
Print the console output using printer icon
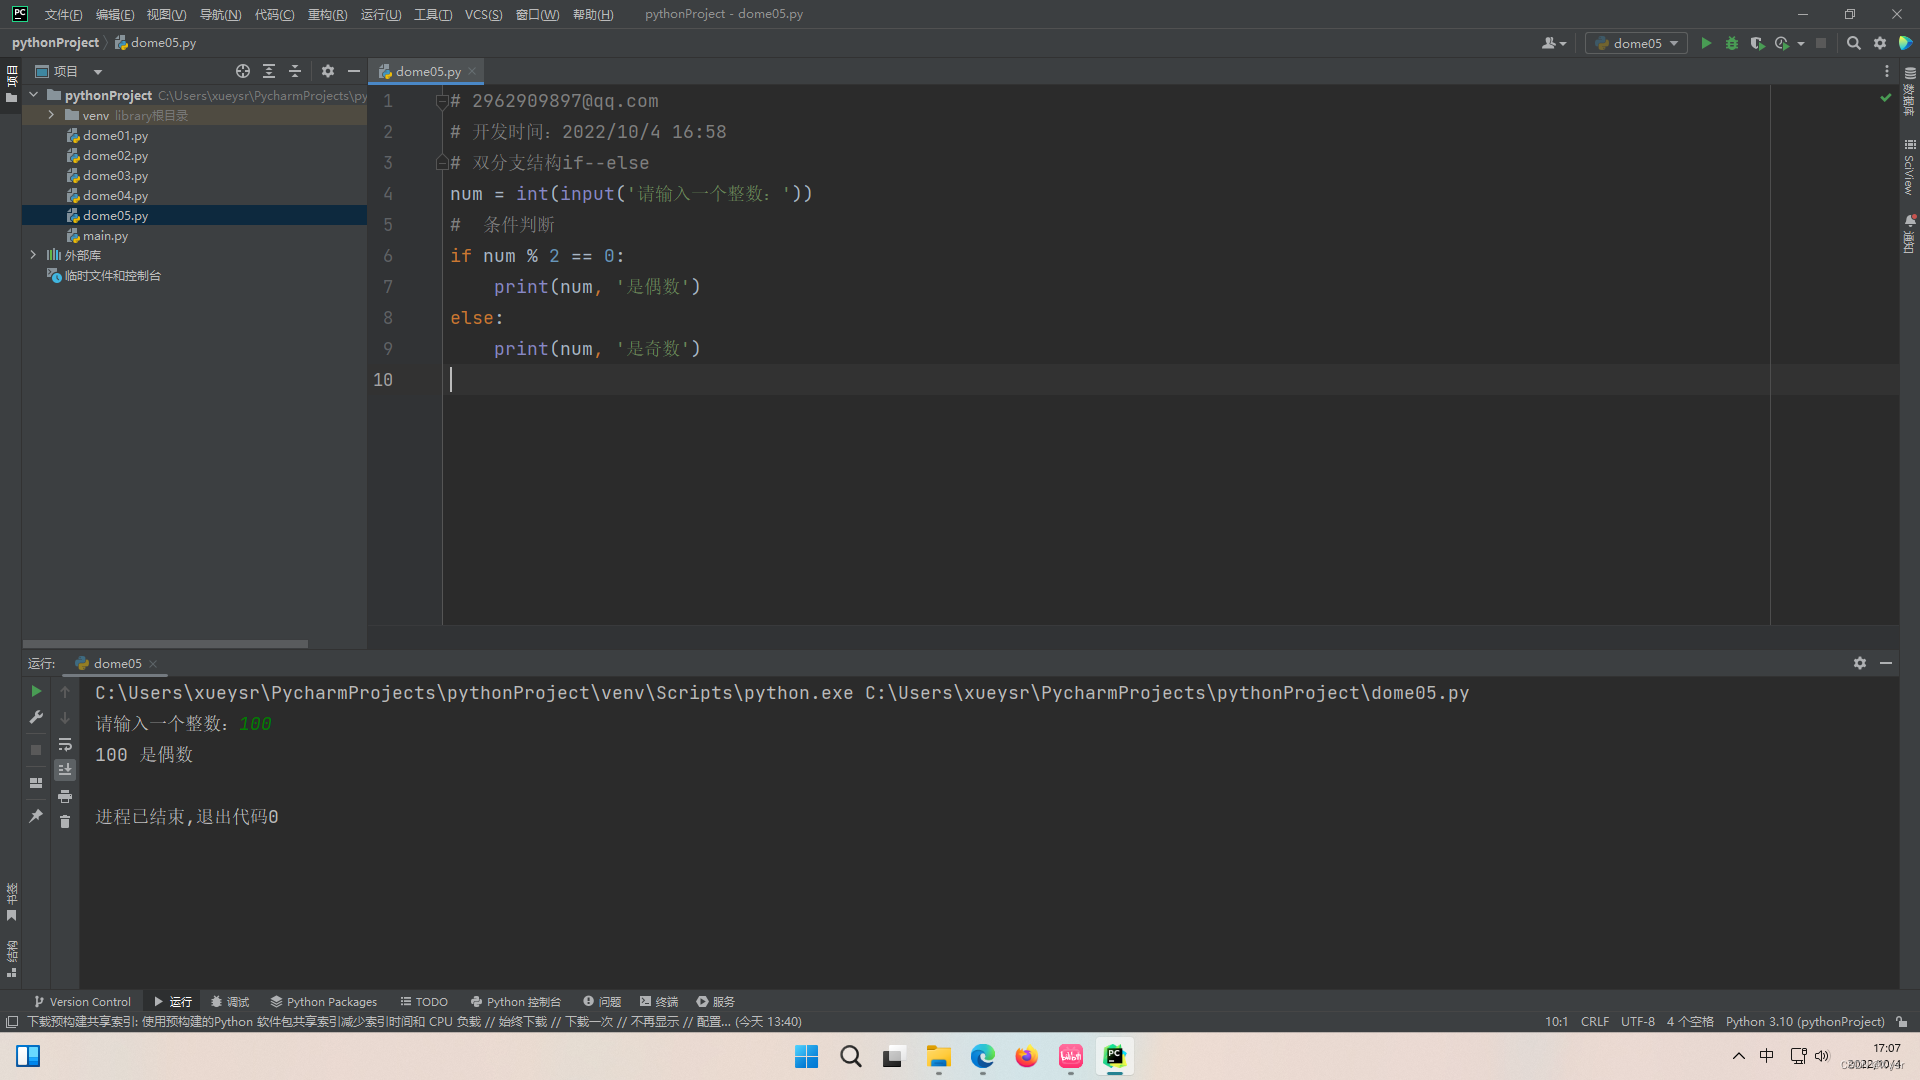click(65, 796)
